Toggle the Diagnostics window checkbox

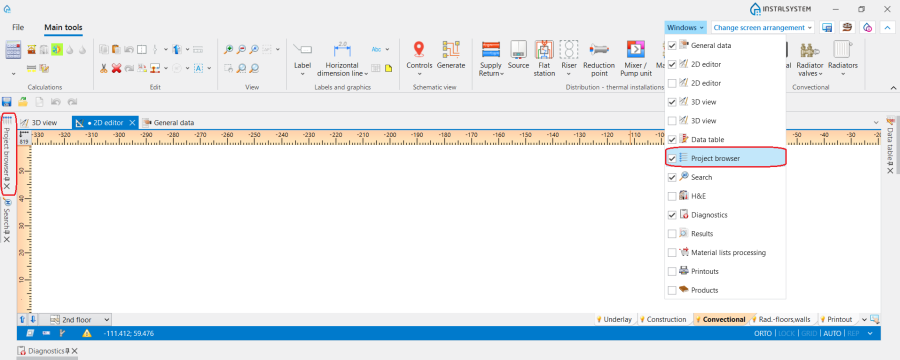[x=672, y=215]
